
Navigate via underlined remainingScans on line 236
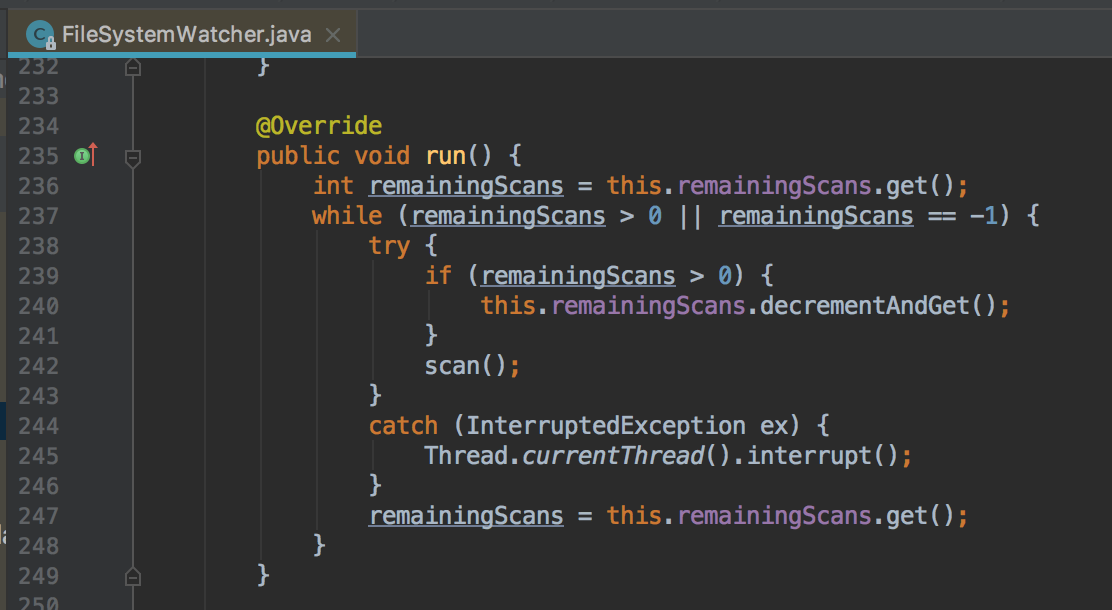point(465,185)
